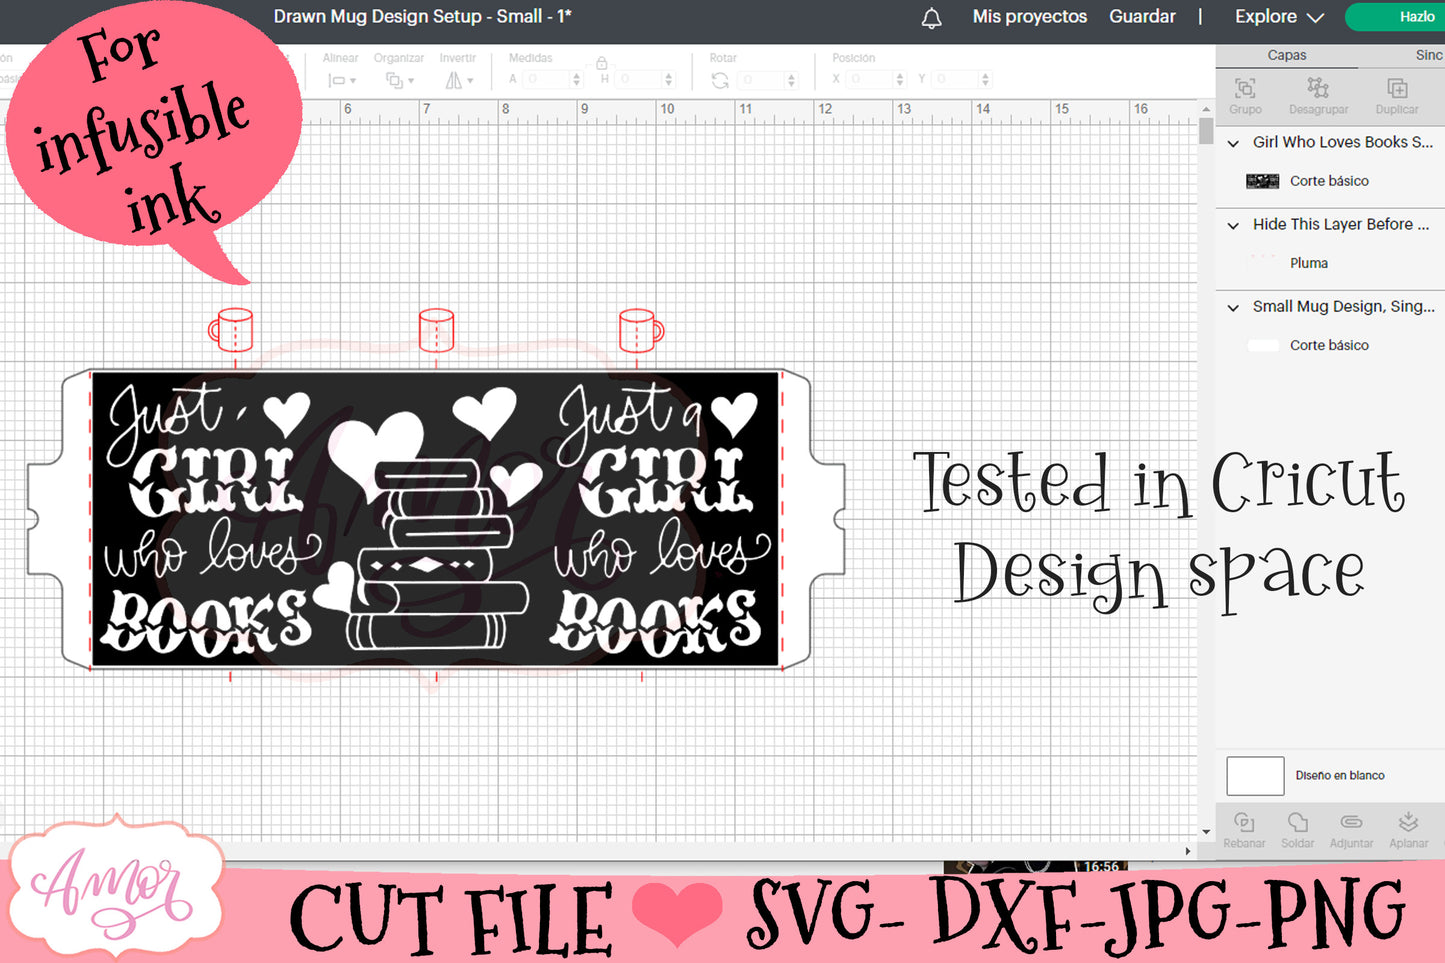Image resolution: width=1445 pixels, height=963 pixels.
Task: Open the Alinear dropdown
Action: click(342, 80)
